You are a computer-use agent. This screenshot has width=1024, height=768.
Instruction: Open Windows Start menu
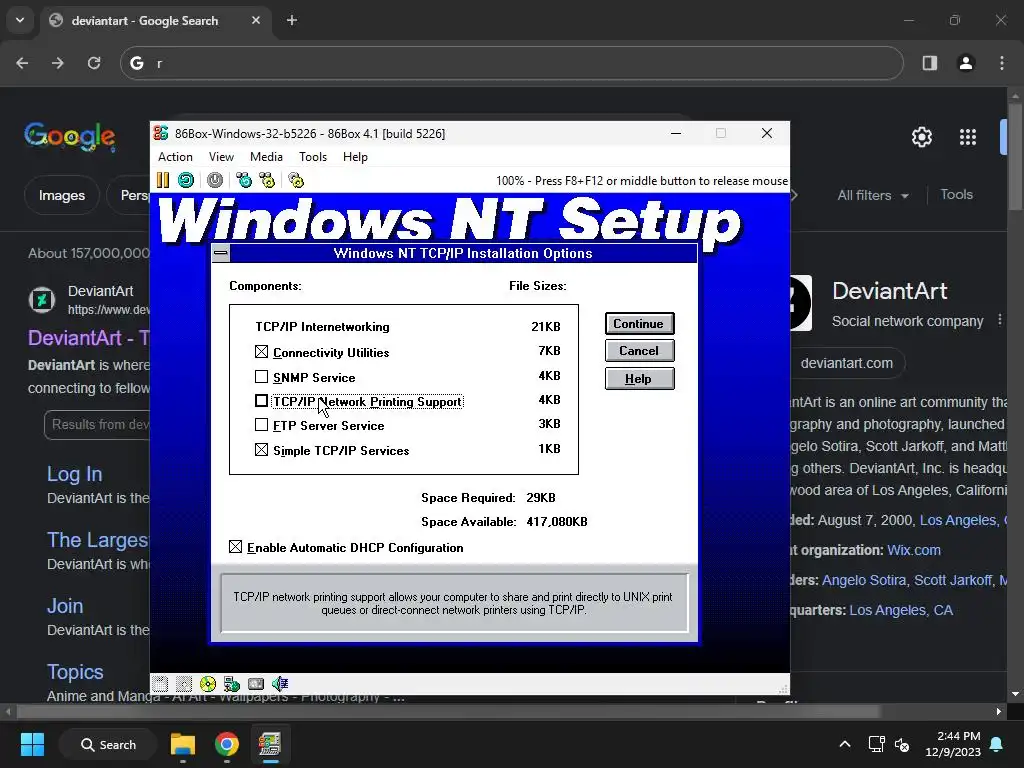32,744
